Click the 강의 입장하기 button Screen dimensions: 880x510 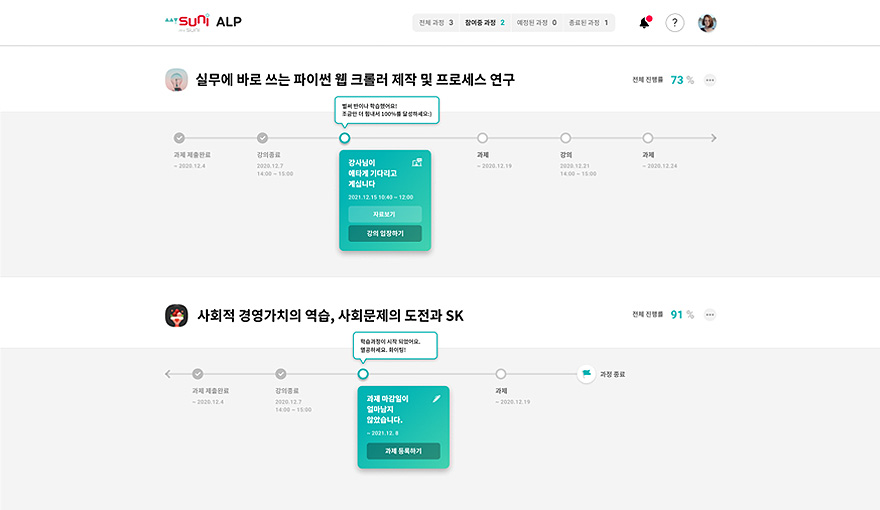coord(385,233)
